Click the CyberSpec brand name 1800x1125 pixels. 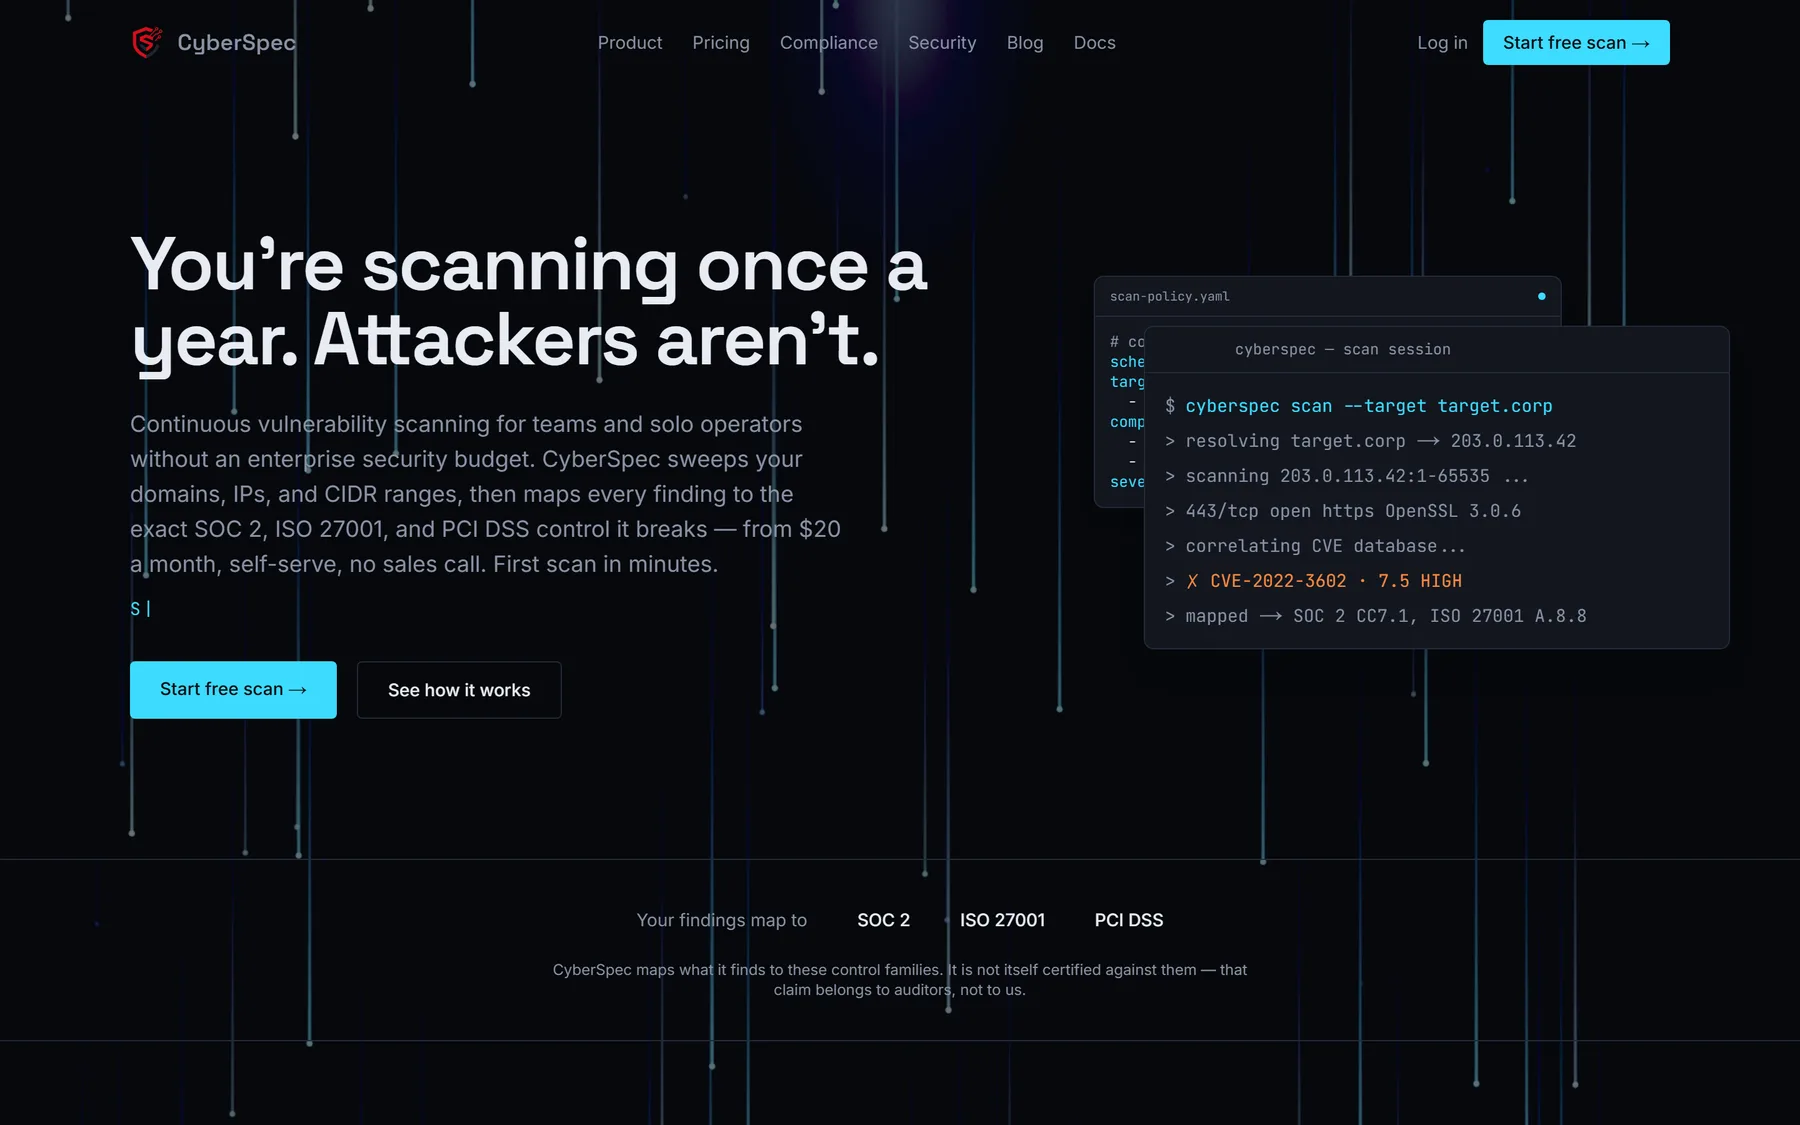[x=237, y=42]
